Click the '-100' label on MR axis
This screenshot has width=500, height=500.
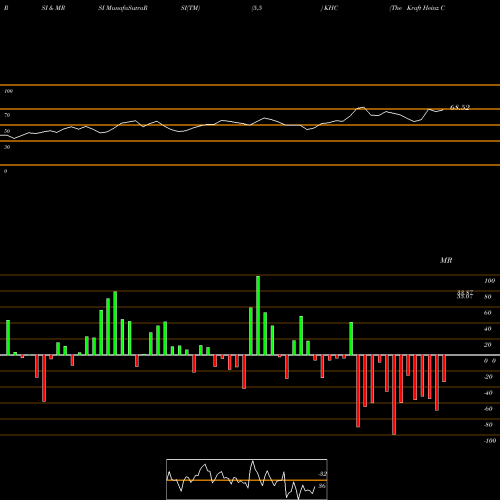pos(490,441)
